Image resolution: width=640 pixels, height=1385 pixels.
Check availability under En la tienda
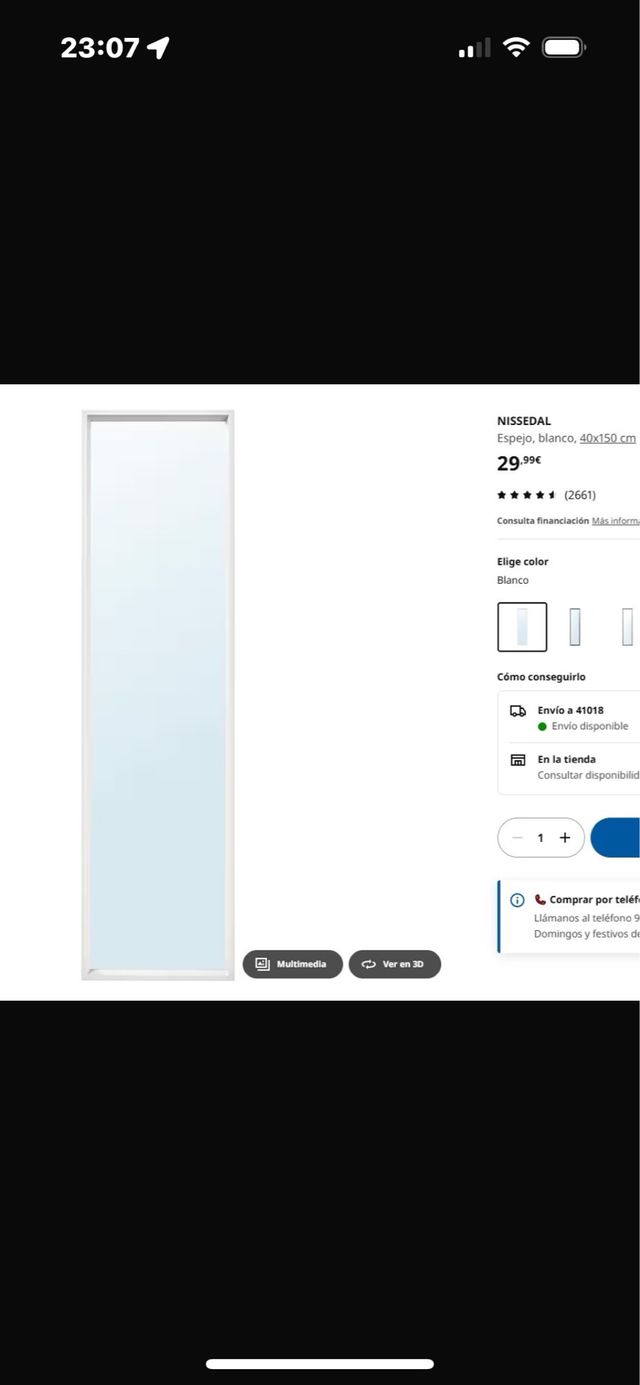coord(588,775)
